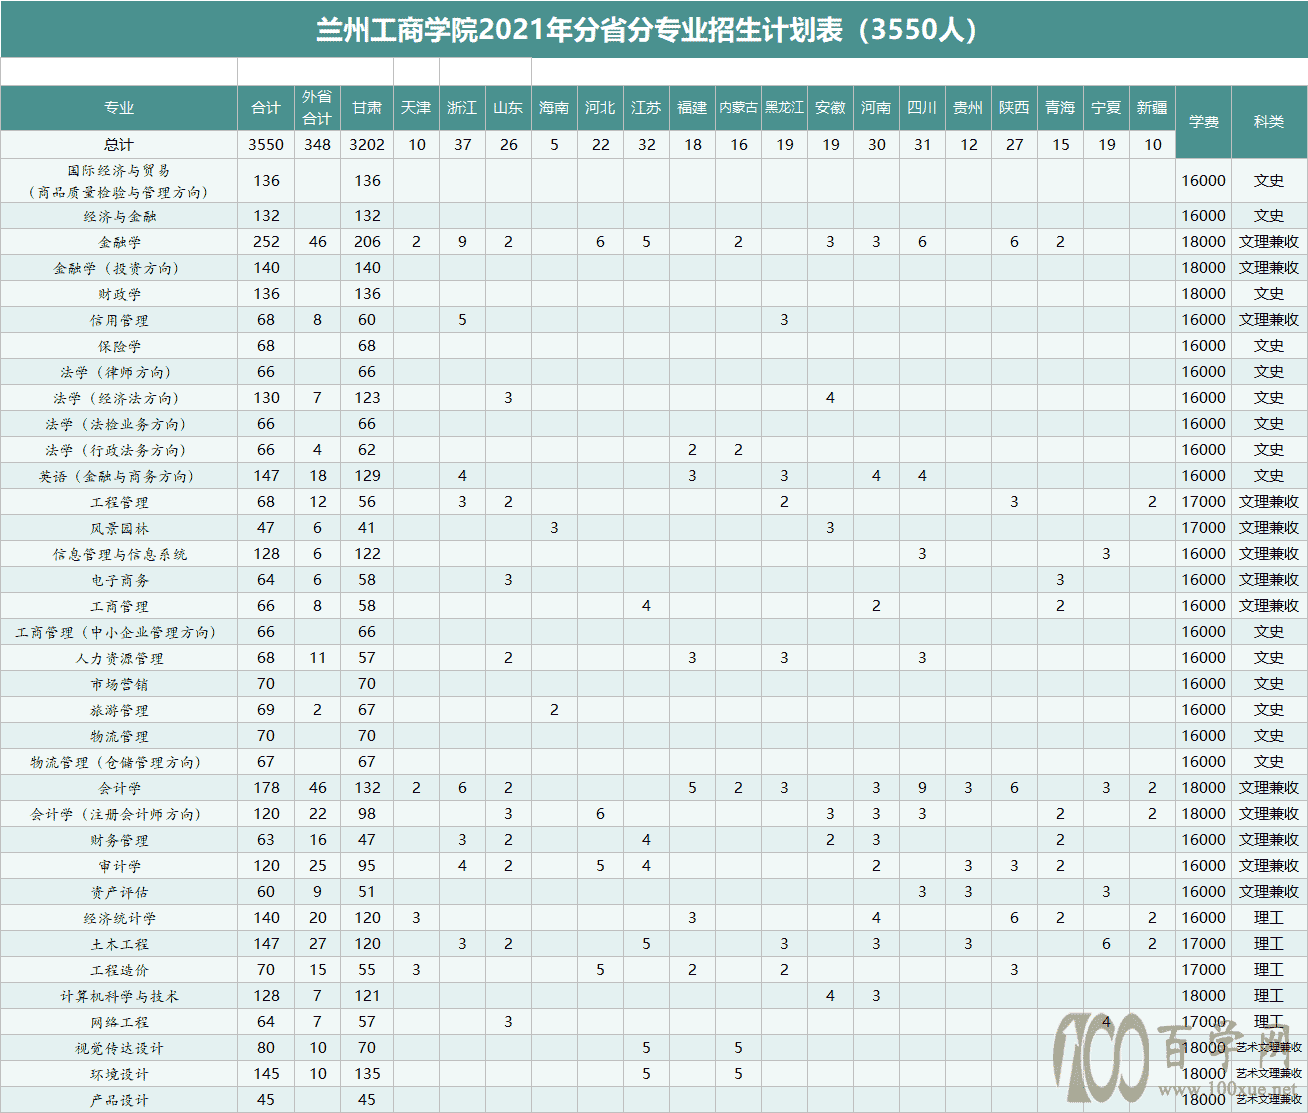Select the 甘肃 column header
This screenshot has height=1113, width=1308.
coord(367,108)
